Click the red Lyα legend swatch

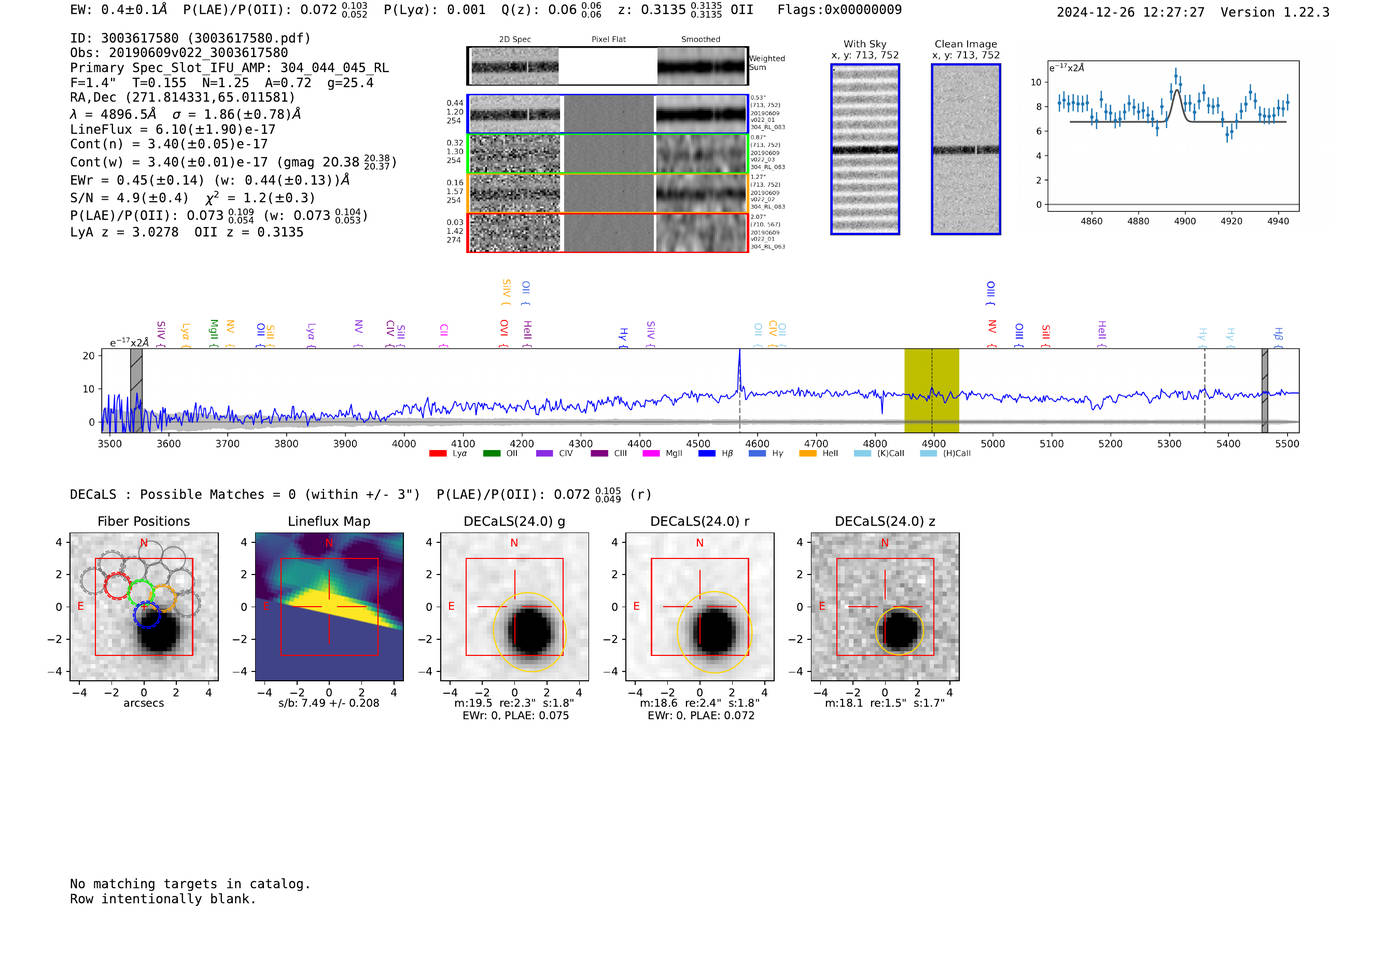click(437, 454)
